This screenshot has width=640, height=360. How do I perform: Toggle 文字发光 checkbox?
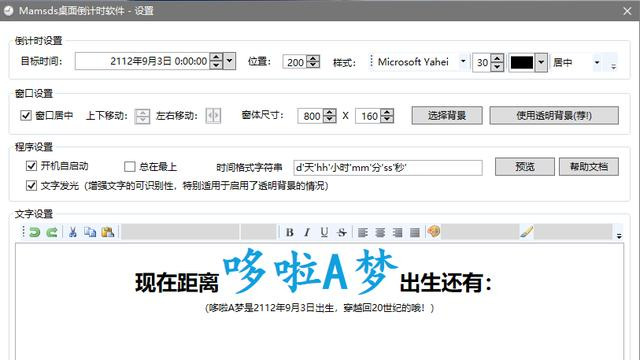tap(31, 186)
